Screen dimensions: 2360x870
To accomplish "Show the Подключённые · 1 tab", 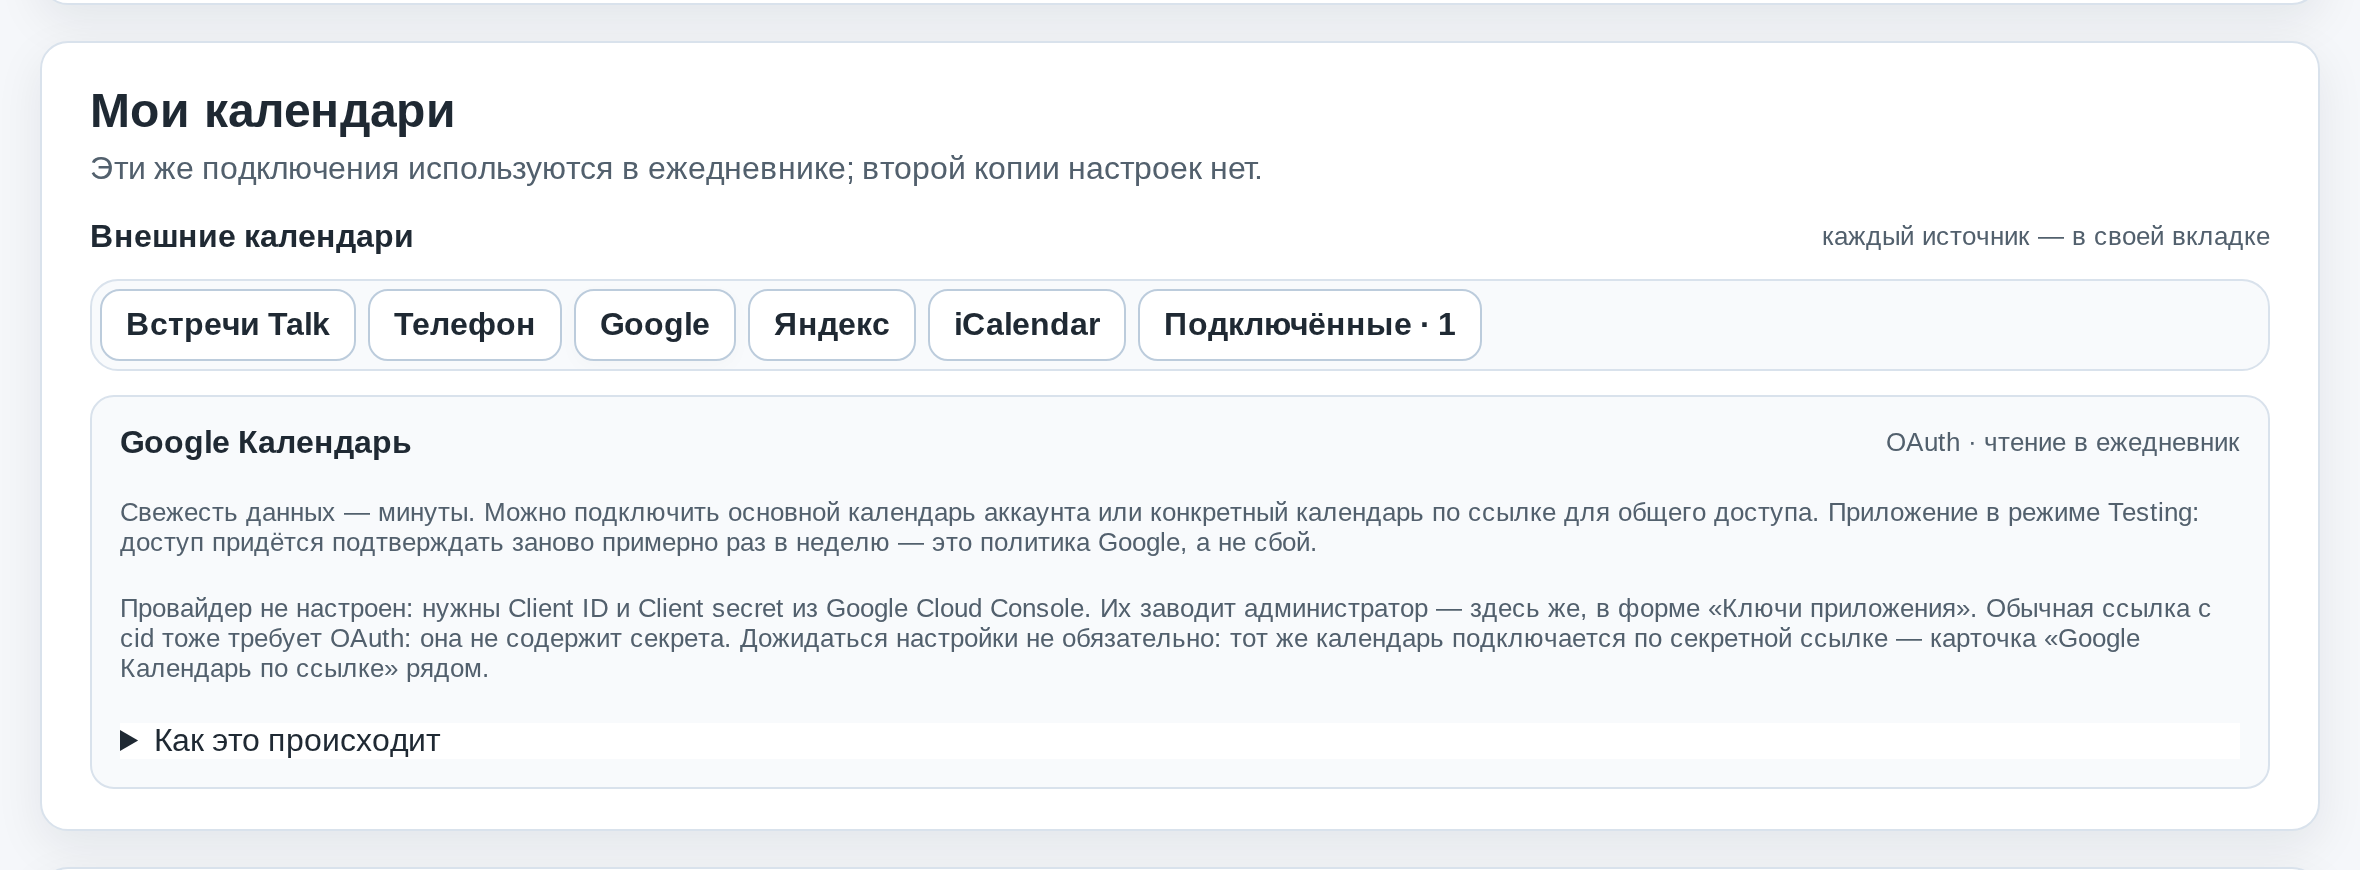I will (1310, 325).
